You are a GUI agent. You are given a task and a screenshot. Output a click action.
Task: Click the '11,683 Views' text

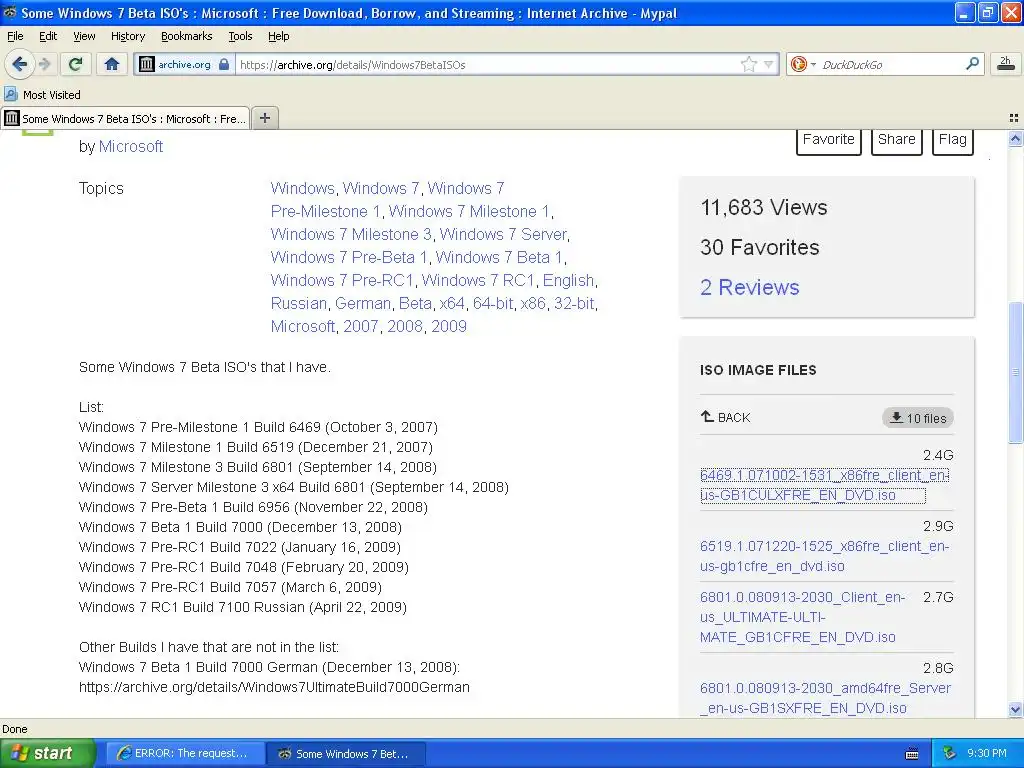click(763, 208)
